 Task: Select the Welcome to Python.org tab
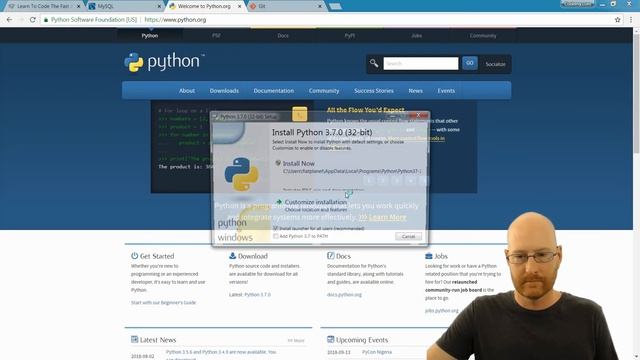pyautogui.click(x=205, y=6)
